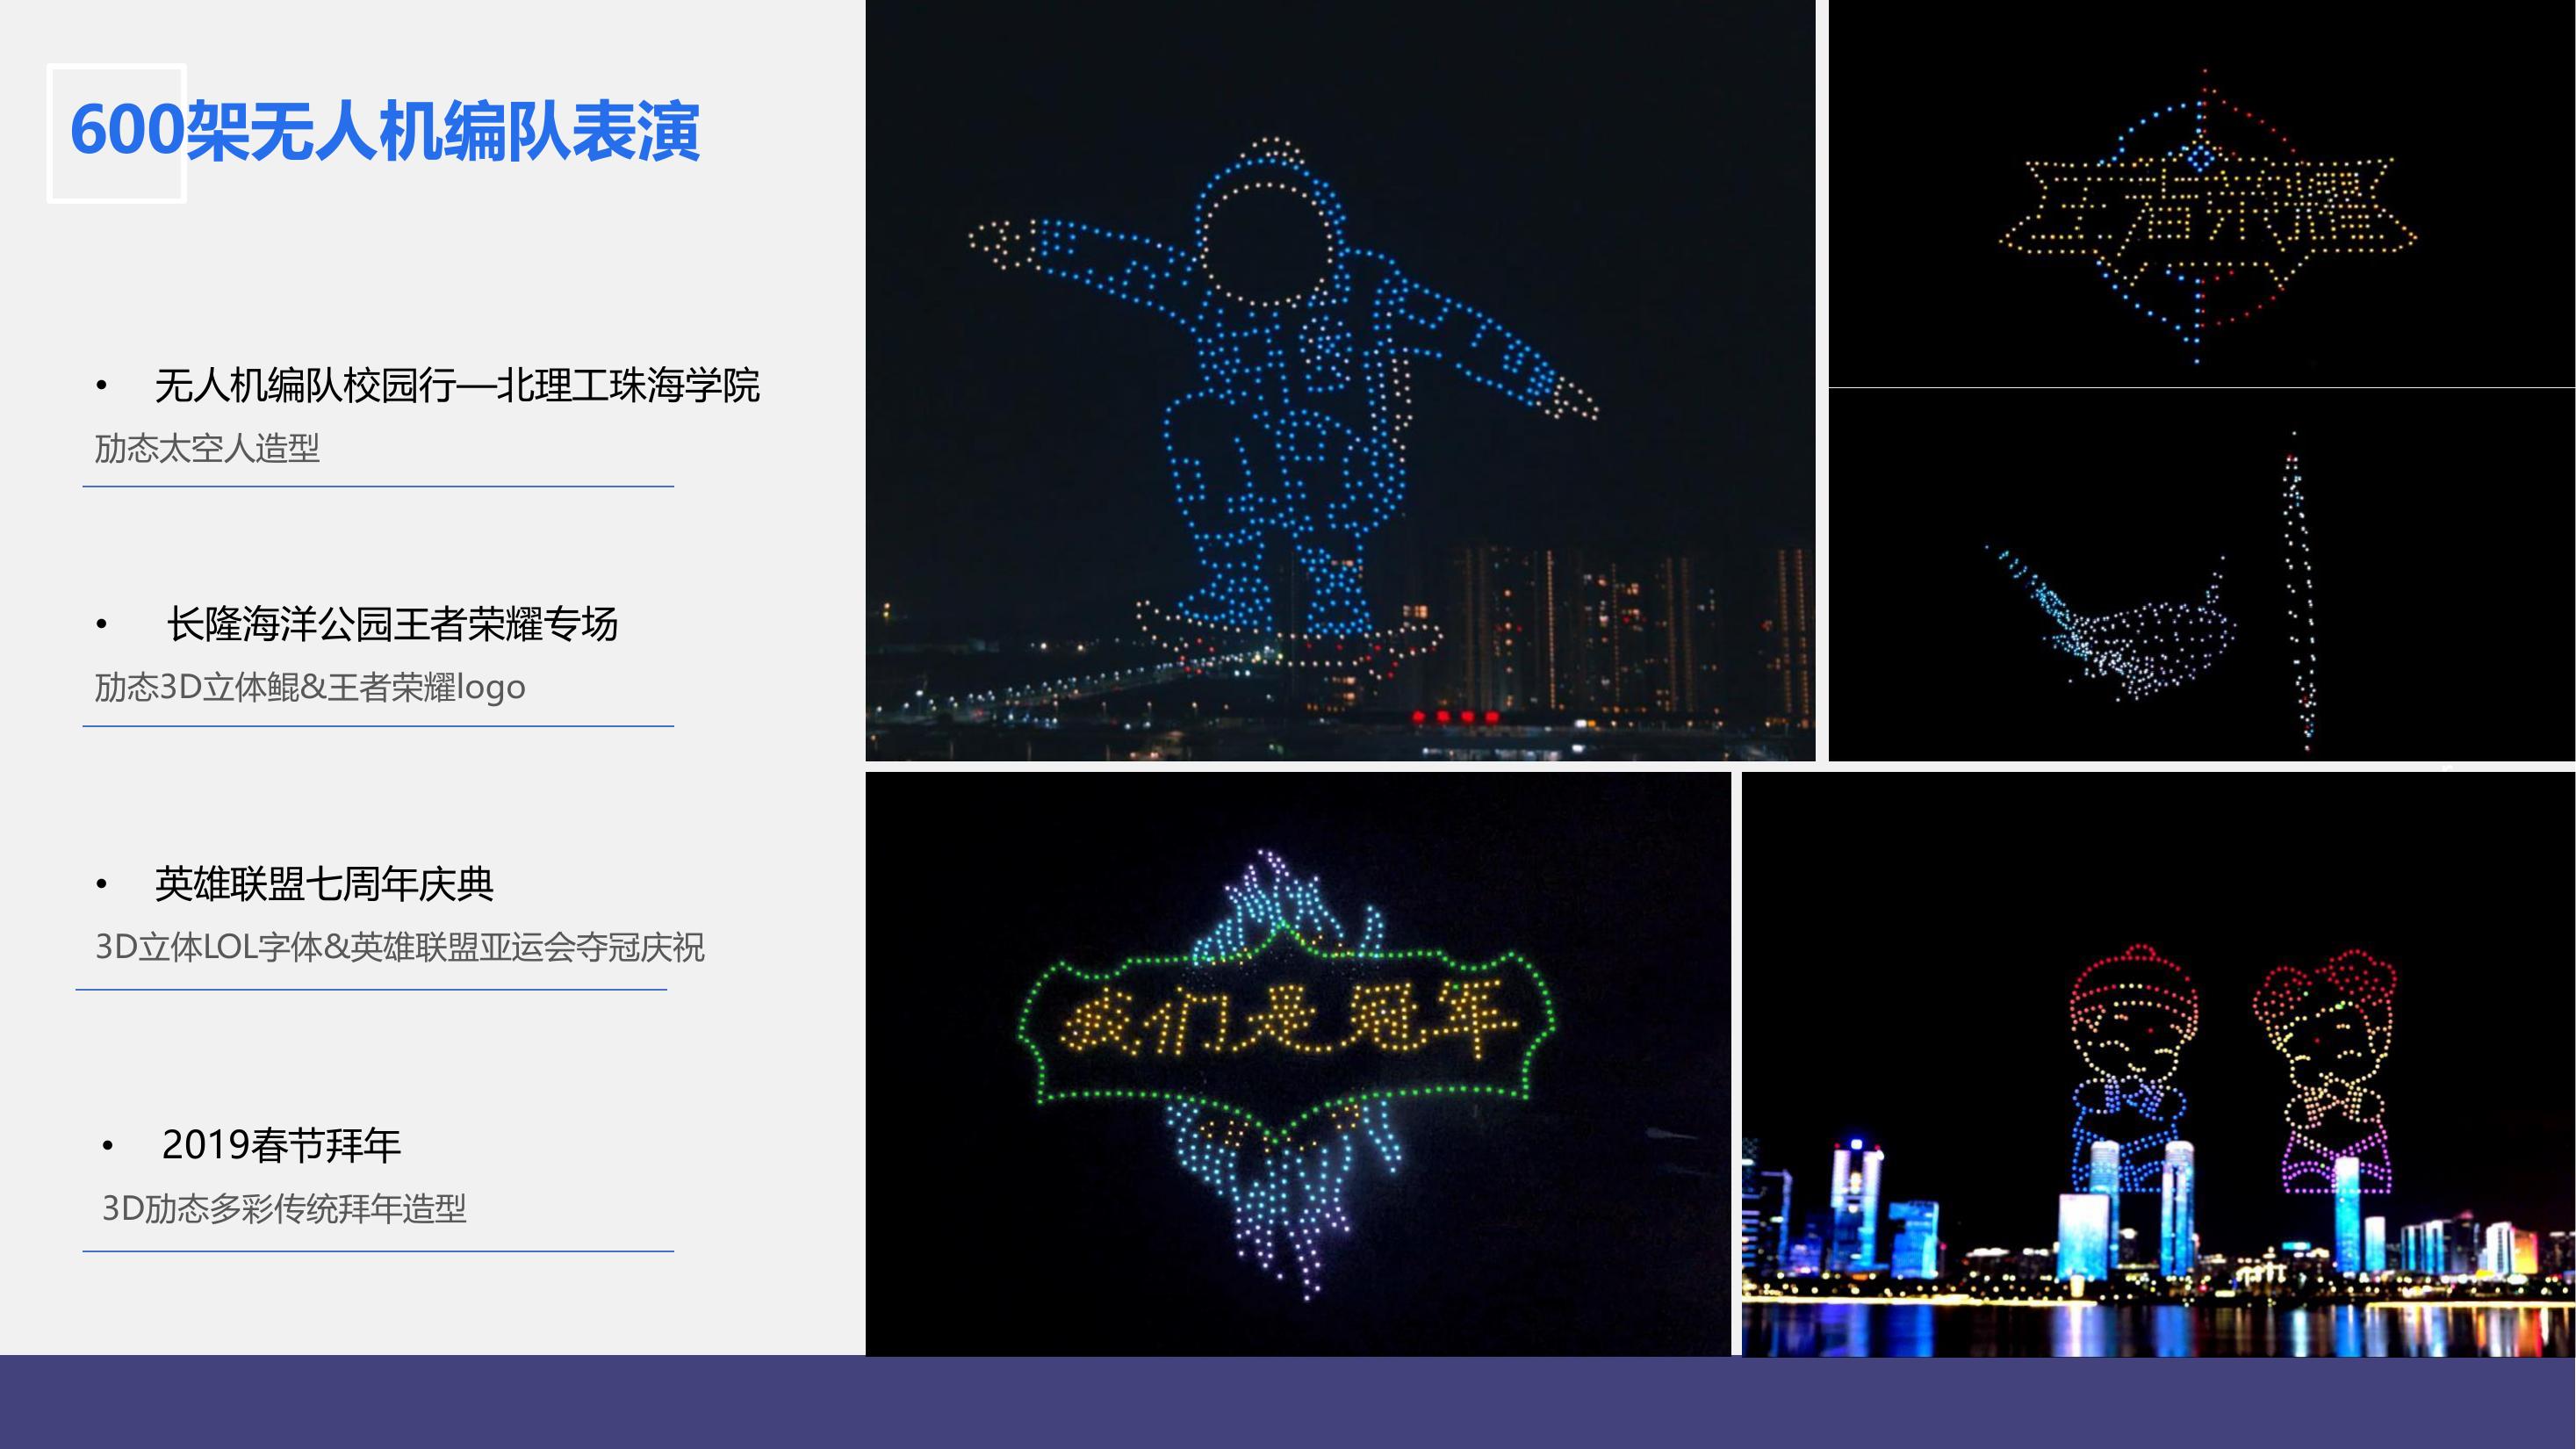Select the 我们是冠军 drone banner photo
The height and width of the screenshot is (1449, 2576).
click(1298, 1064)
